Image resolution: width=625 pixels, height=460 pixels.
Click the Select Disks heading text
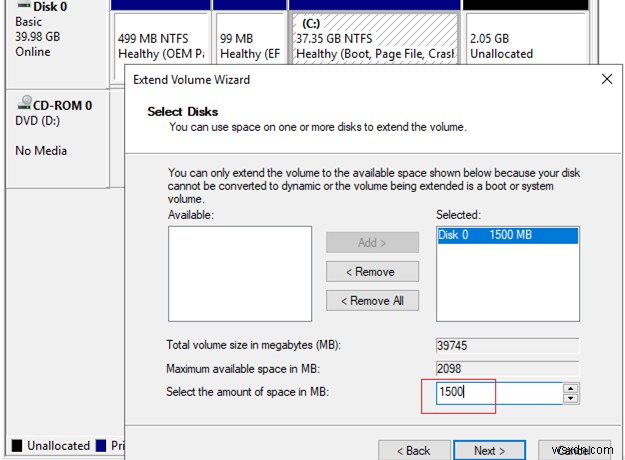coord(183,112)
